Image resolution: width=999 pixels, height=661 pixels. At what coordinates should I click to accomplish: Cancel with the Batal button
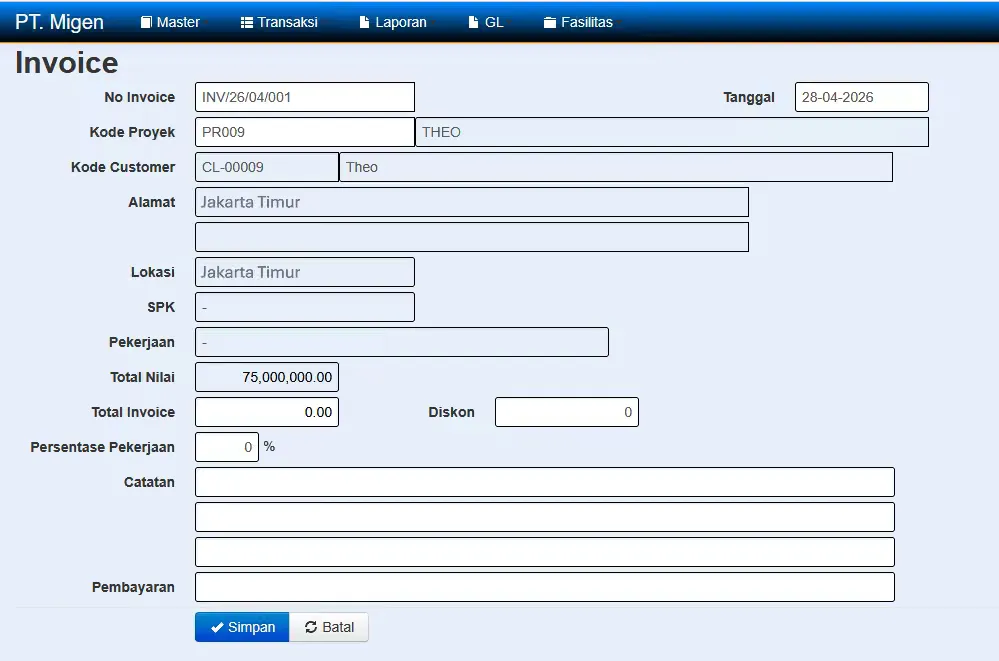coord(329,627)
